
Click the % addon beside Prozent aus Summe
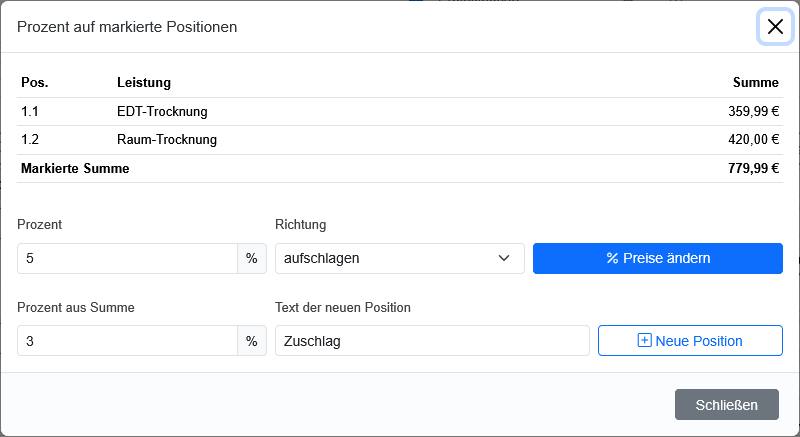tap(252, 341)
